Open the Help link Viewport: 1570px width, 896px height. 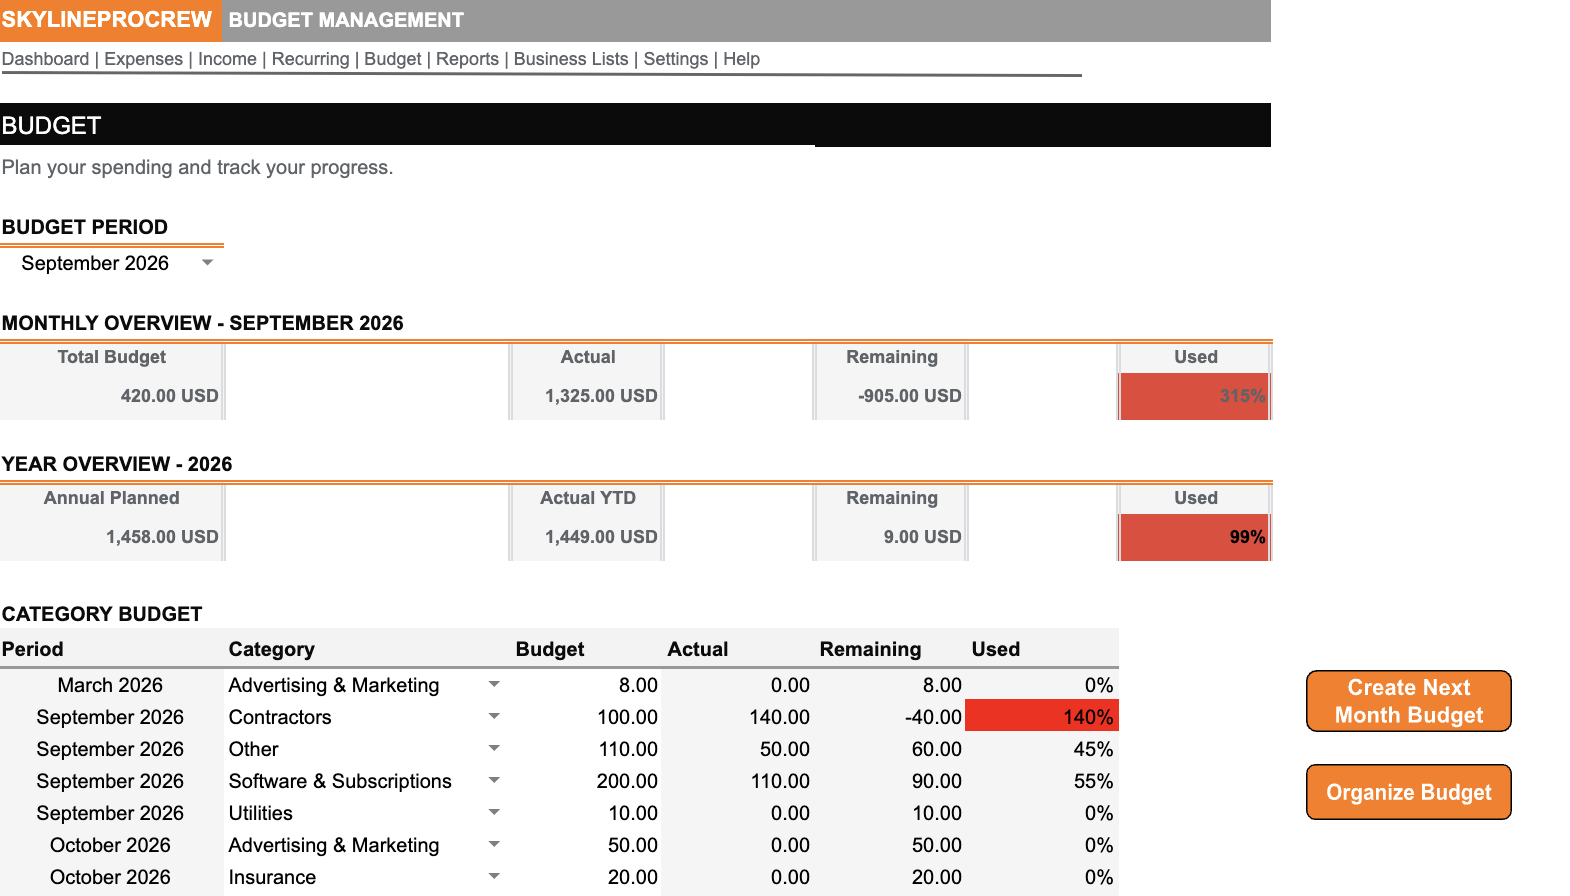[x=741, y=59]
